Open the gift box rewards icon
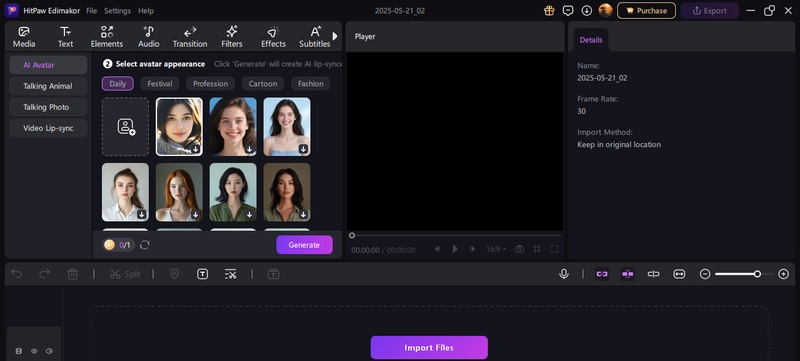The width and height of the screenshot is (800, 361). click(x=549, y=11)
